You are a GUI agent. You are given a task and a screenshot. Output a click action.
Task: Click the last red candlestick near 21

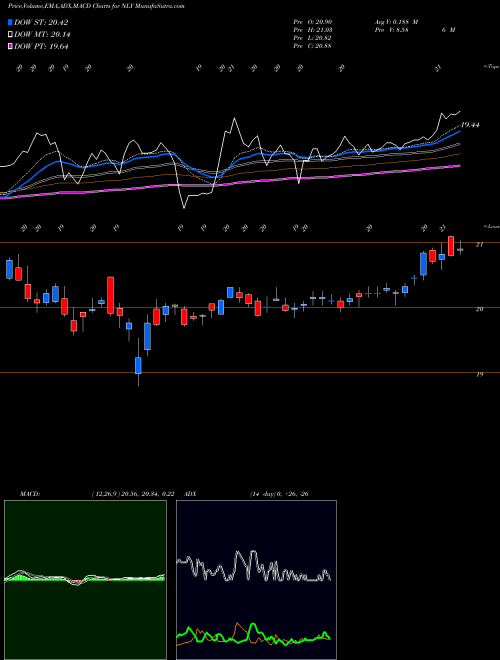[x=451, y=246]
